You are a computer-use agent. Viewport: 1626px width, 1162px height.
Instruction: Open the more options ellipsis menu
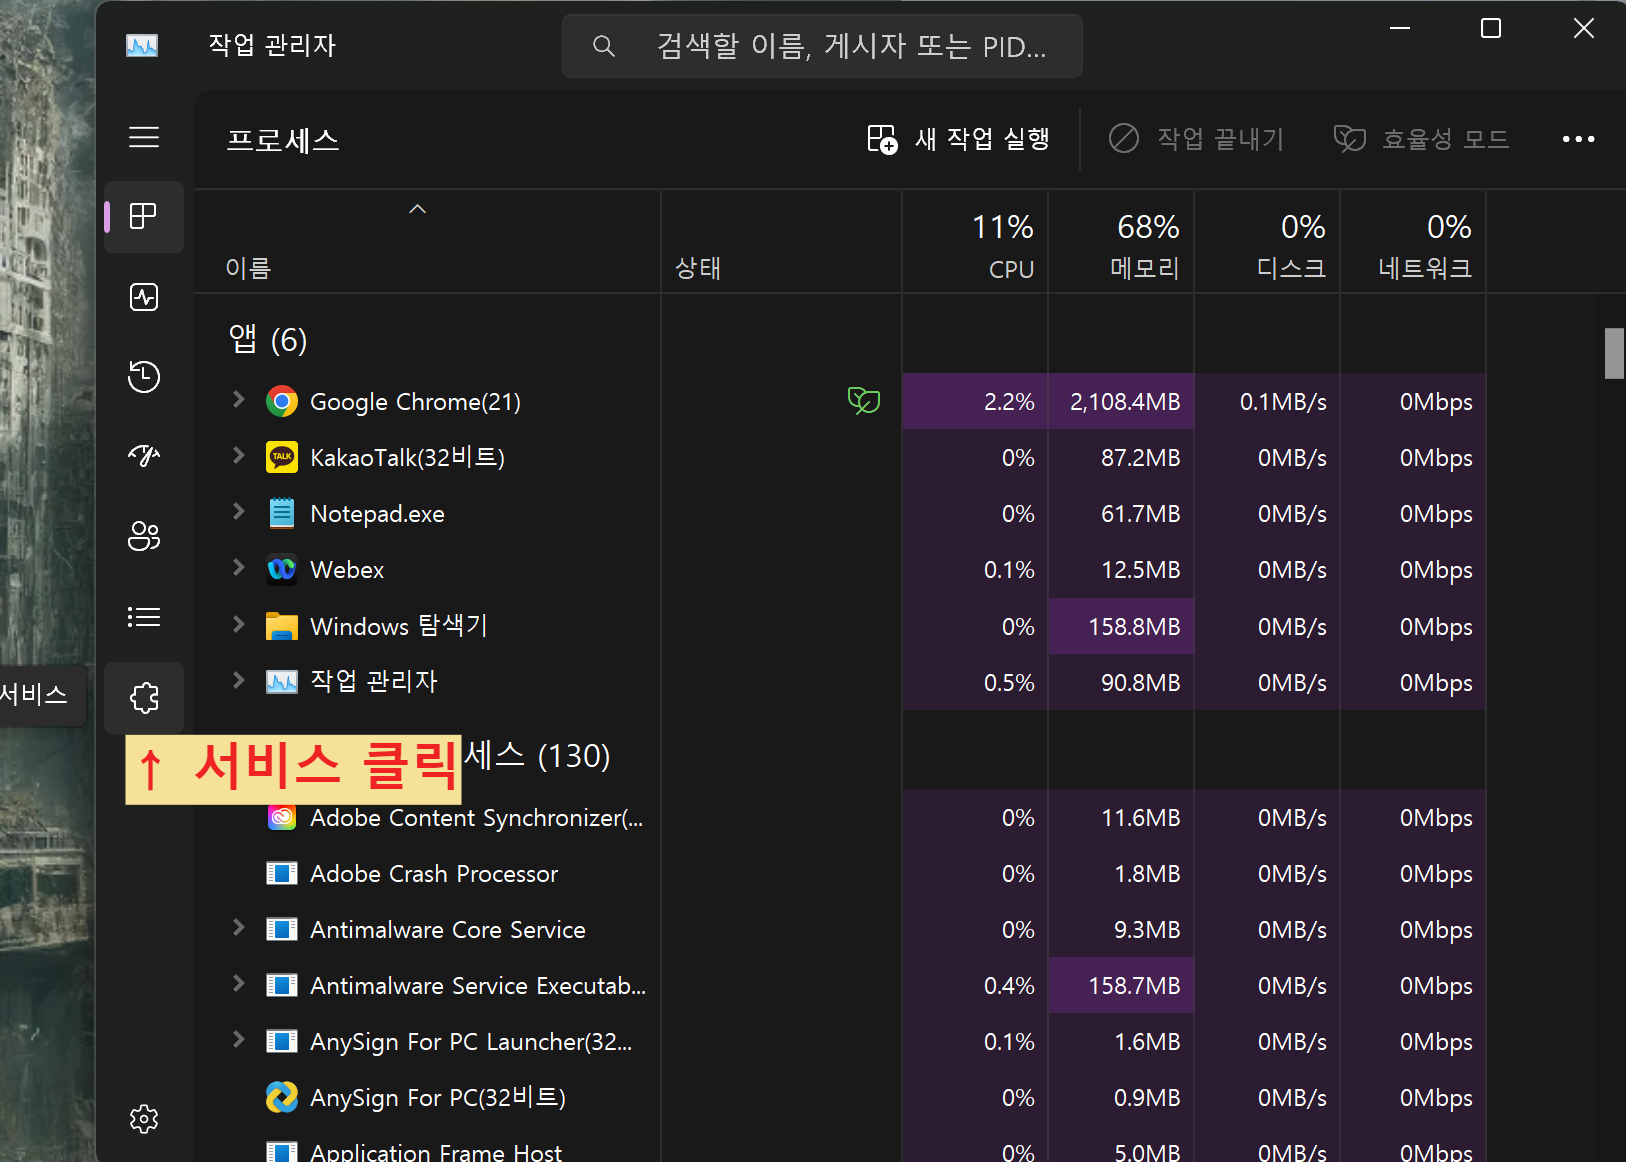[x=1579, y=139]
